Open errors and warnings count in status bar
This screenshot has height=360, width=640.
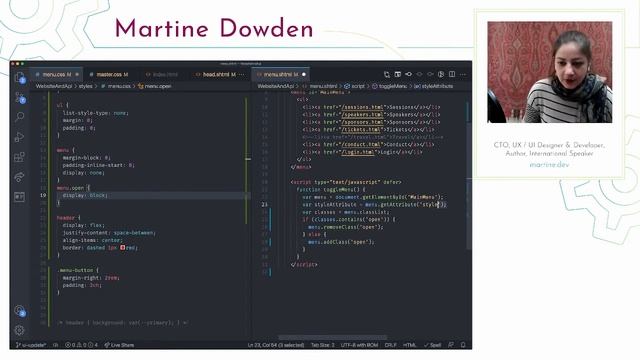pos(81,345)
